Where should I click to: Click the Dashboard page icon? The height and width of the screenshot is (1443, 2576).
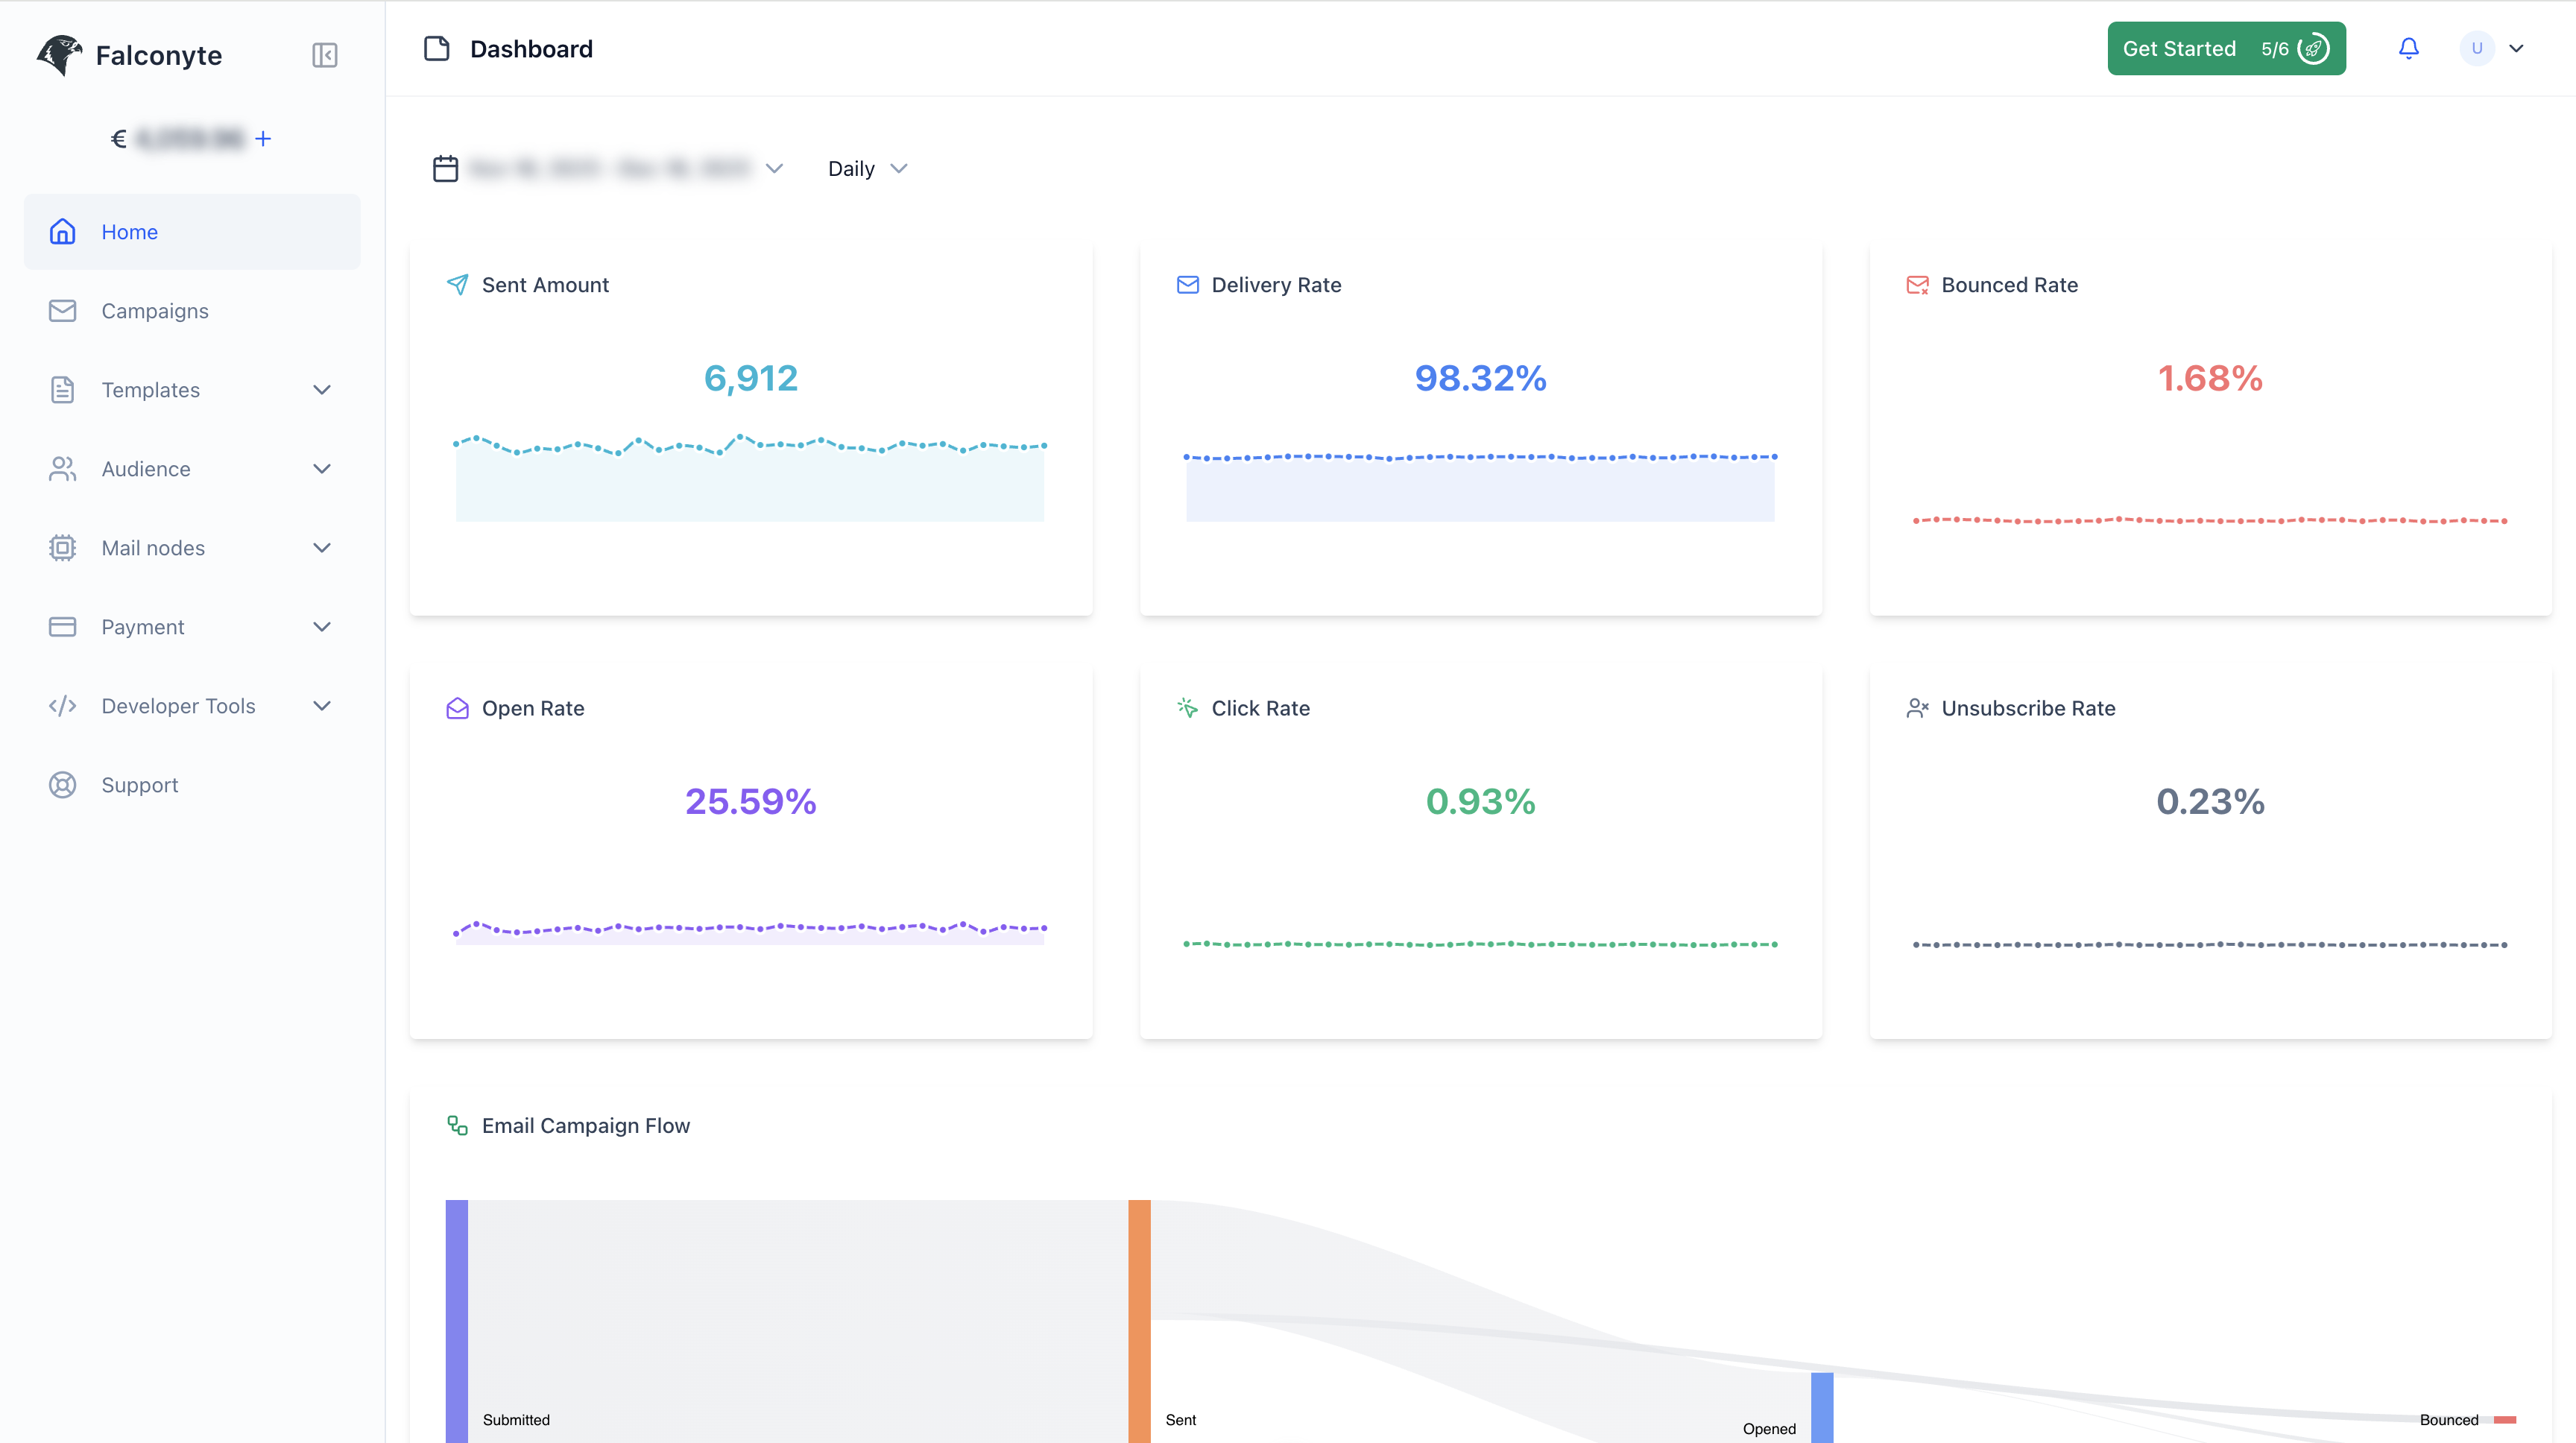[x=437, y=48]
